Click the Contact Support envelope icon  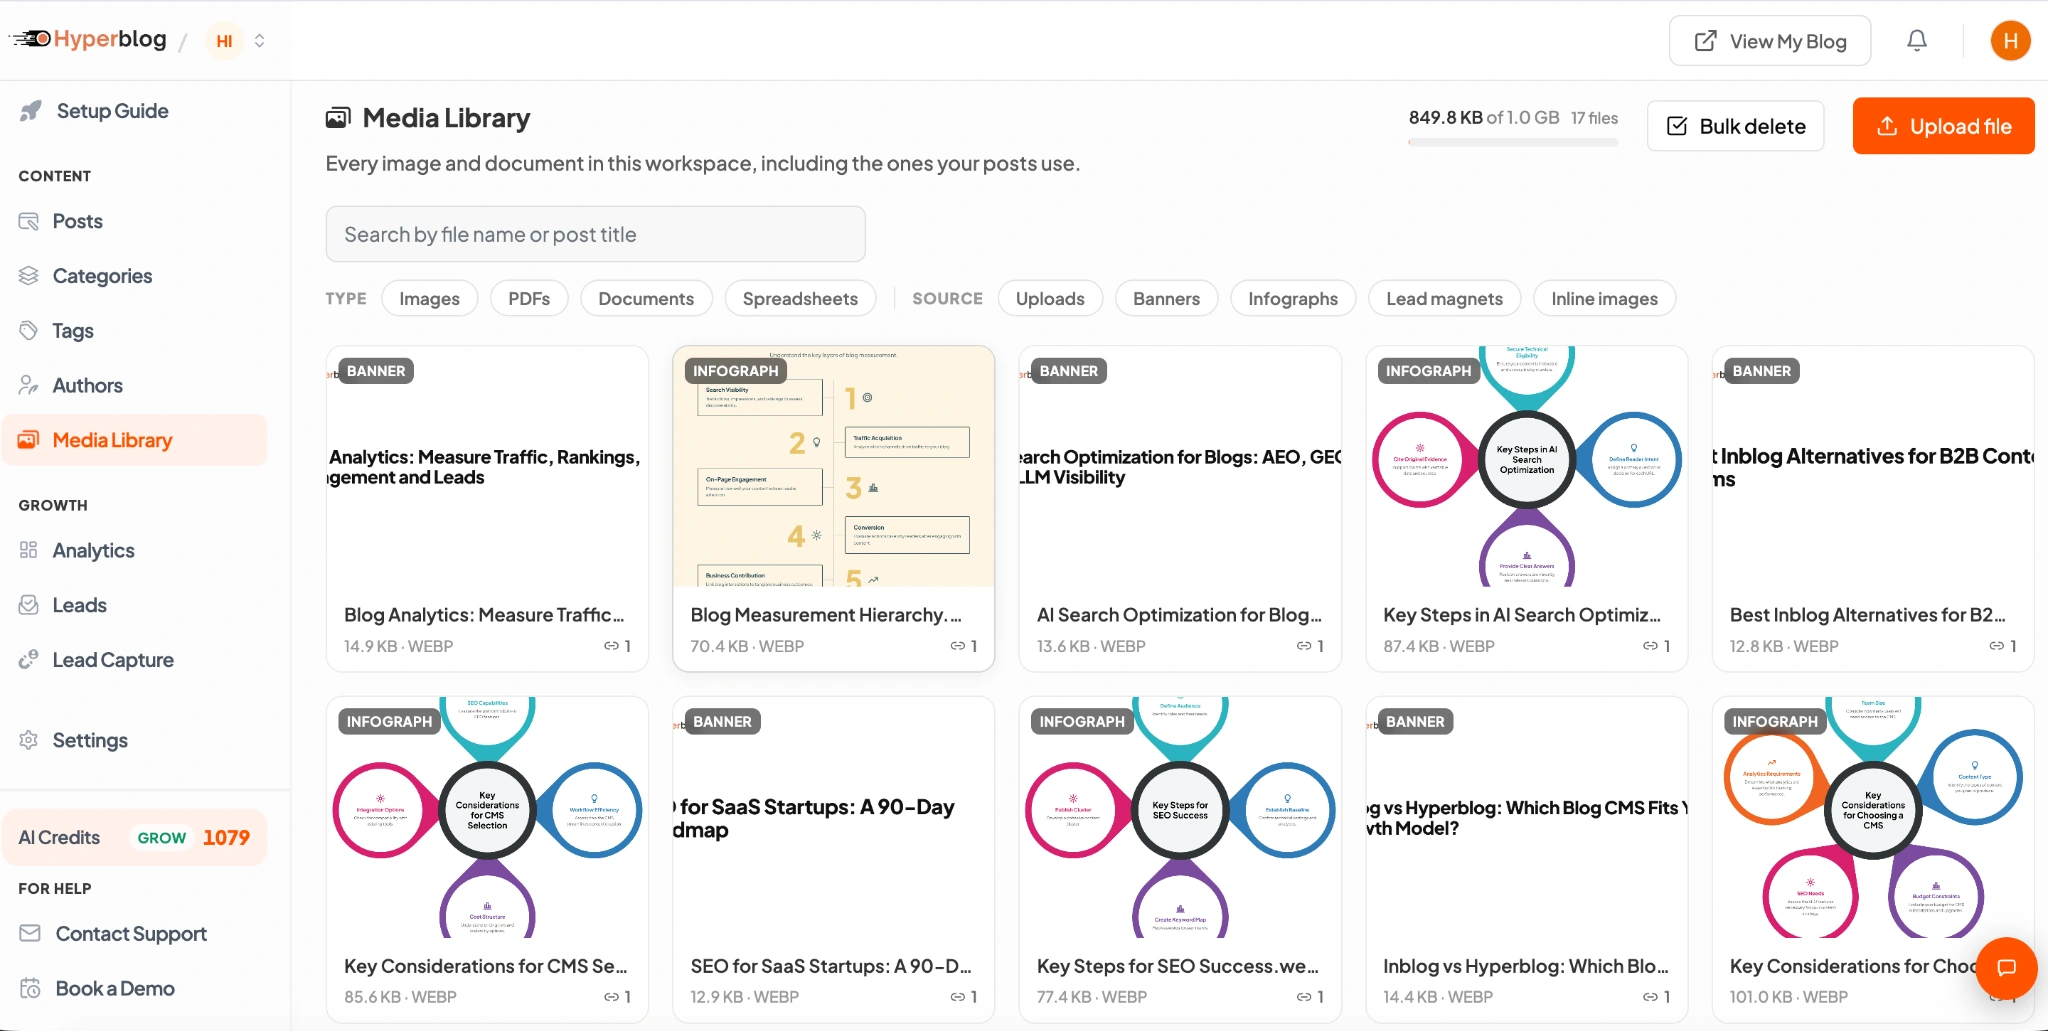click(x=31, y=933)
